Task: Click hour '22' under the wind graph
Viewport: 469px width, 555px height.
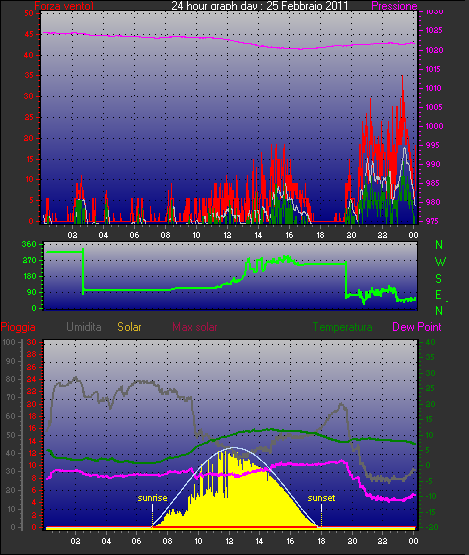Action: 382,235
